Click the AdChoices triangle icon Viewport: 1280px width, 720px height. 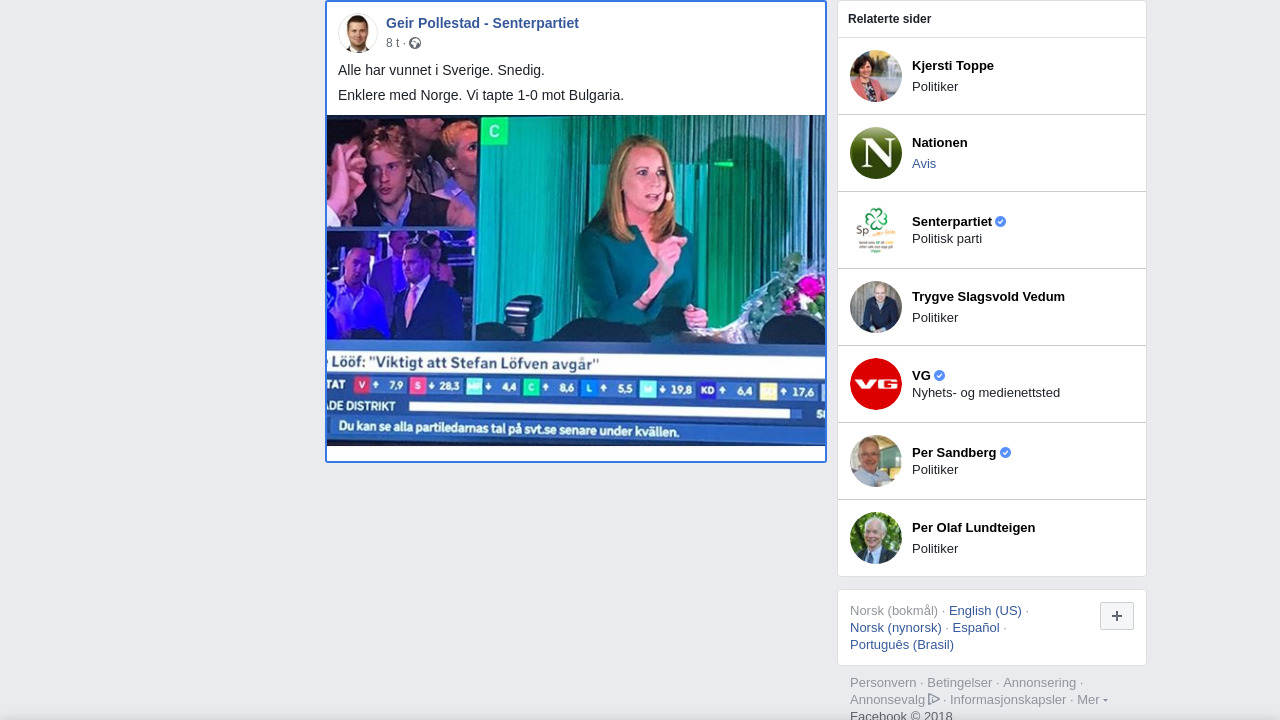[x=934, y=699]
